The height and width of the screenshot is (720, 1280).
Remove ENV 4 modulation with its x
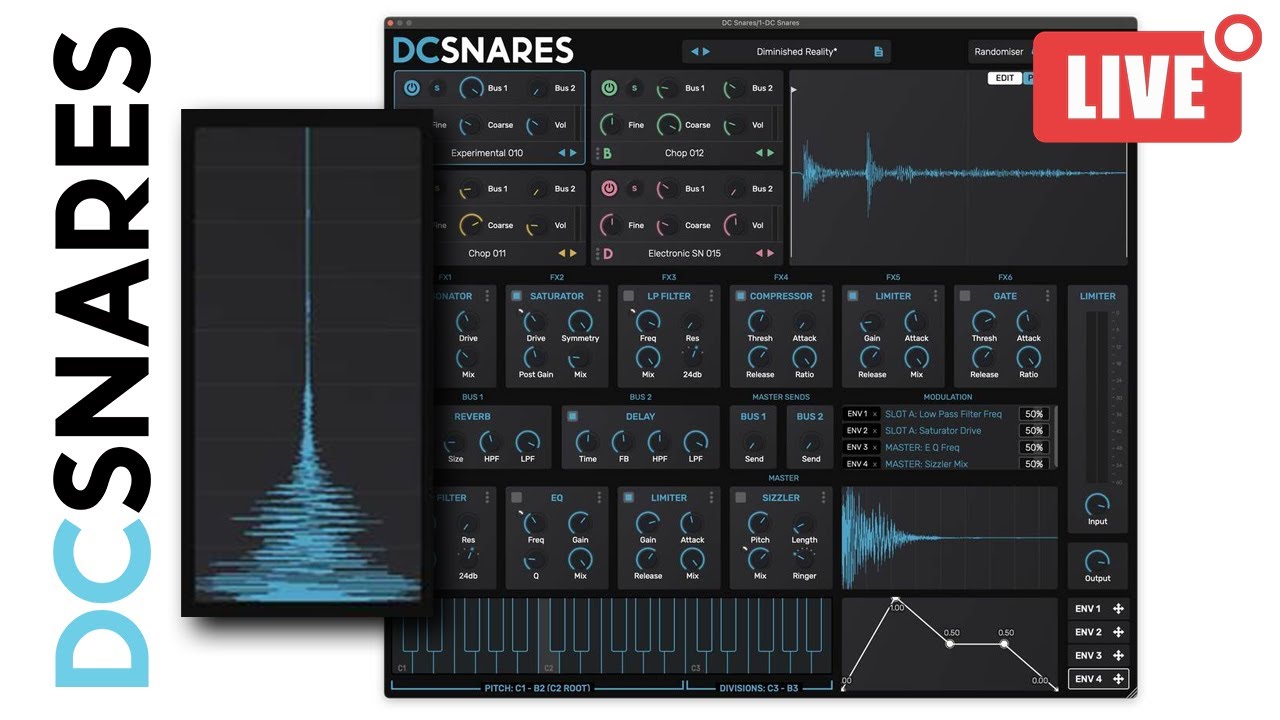click(x=875, y=464)
